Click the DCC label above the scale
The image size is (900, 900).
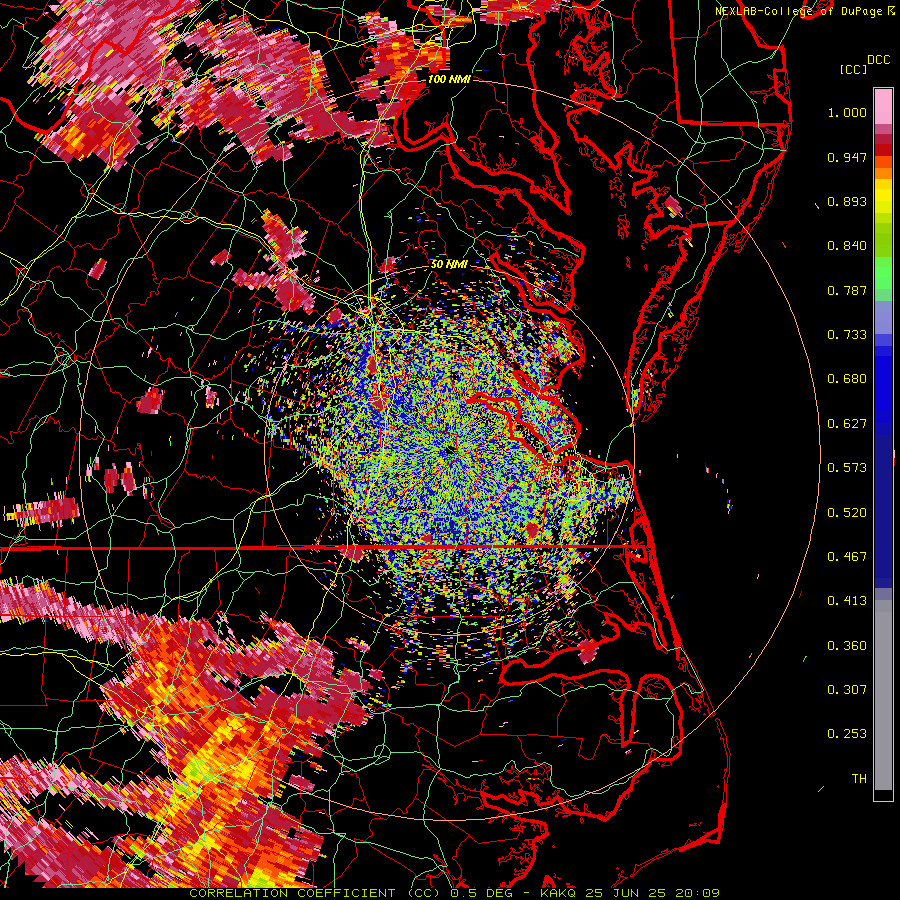pyautogui.click(x=878, y=60)
